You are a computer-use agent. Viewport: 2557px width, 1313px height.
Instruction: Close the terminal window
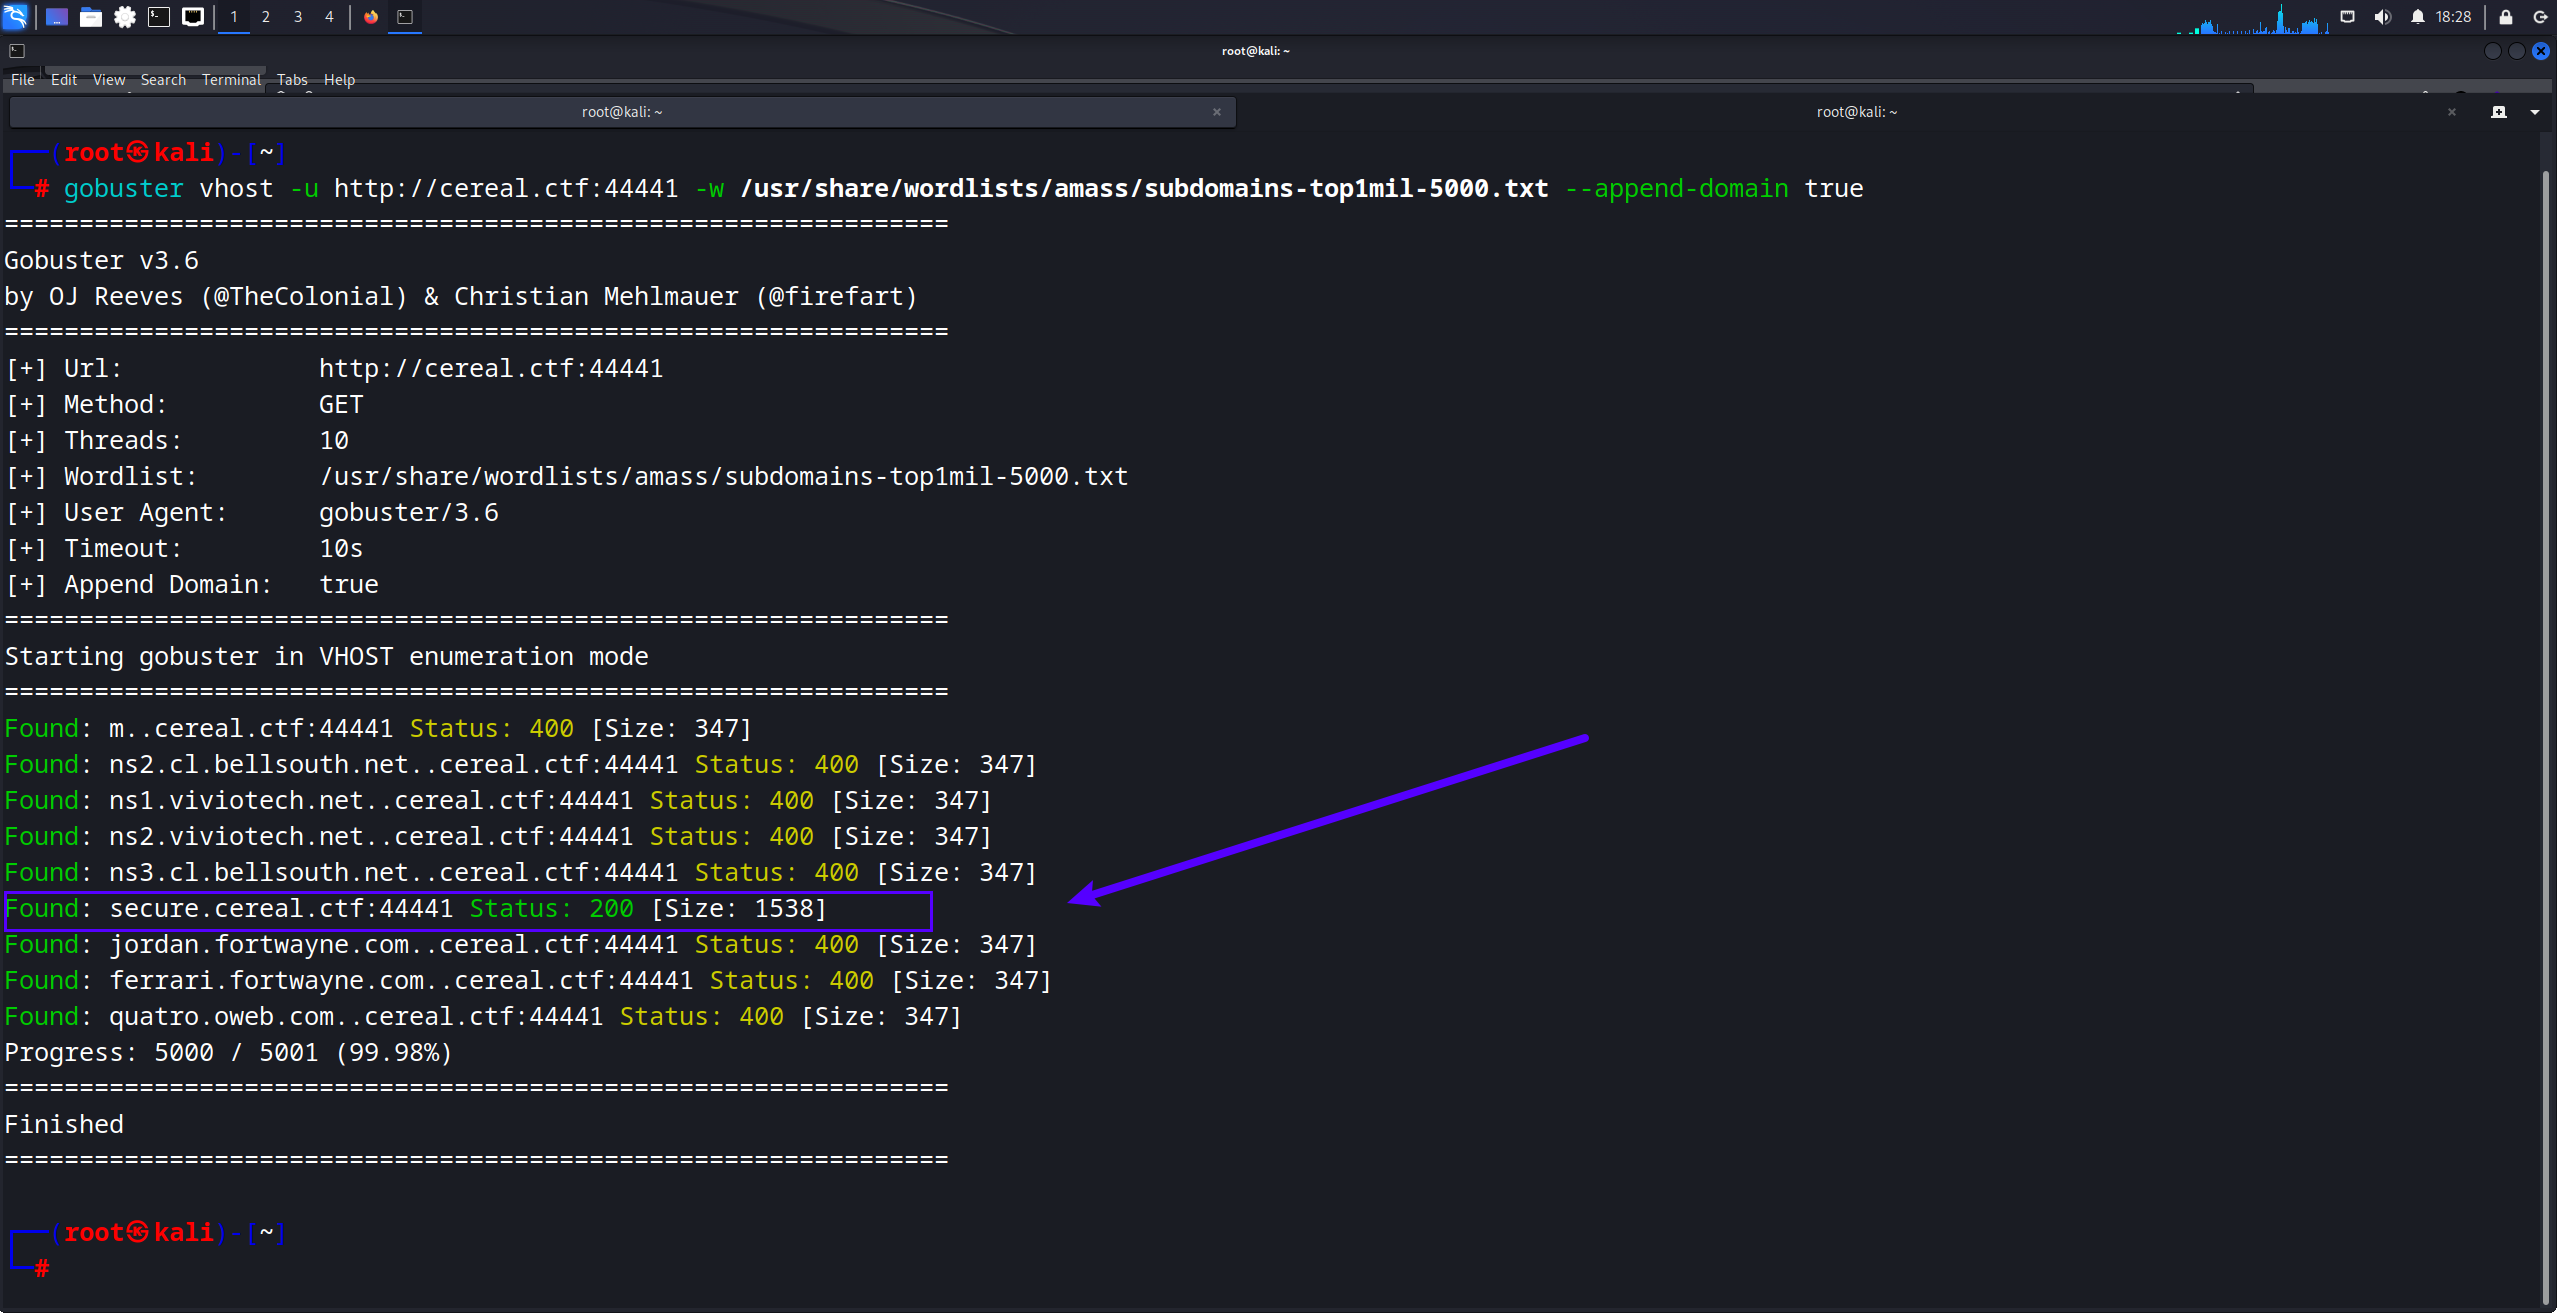(x=2541, y=51)
